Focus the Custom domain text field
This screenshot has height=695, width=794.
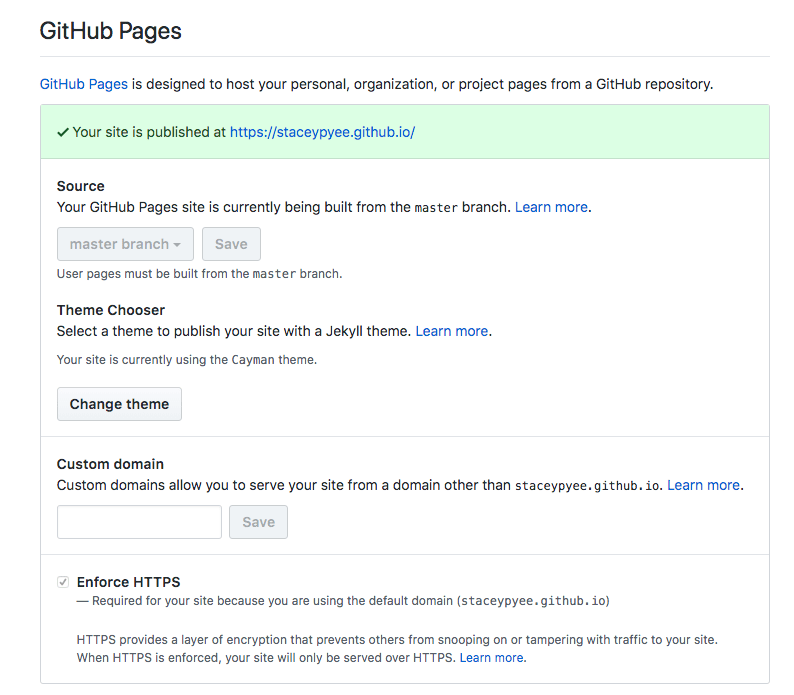[x=139, y=522]
